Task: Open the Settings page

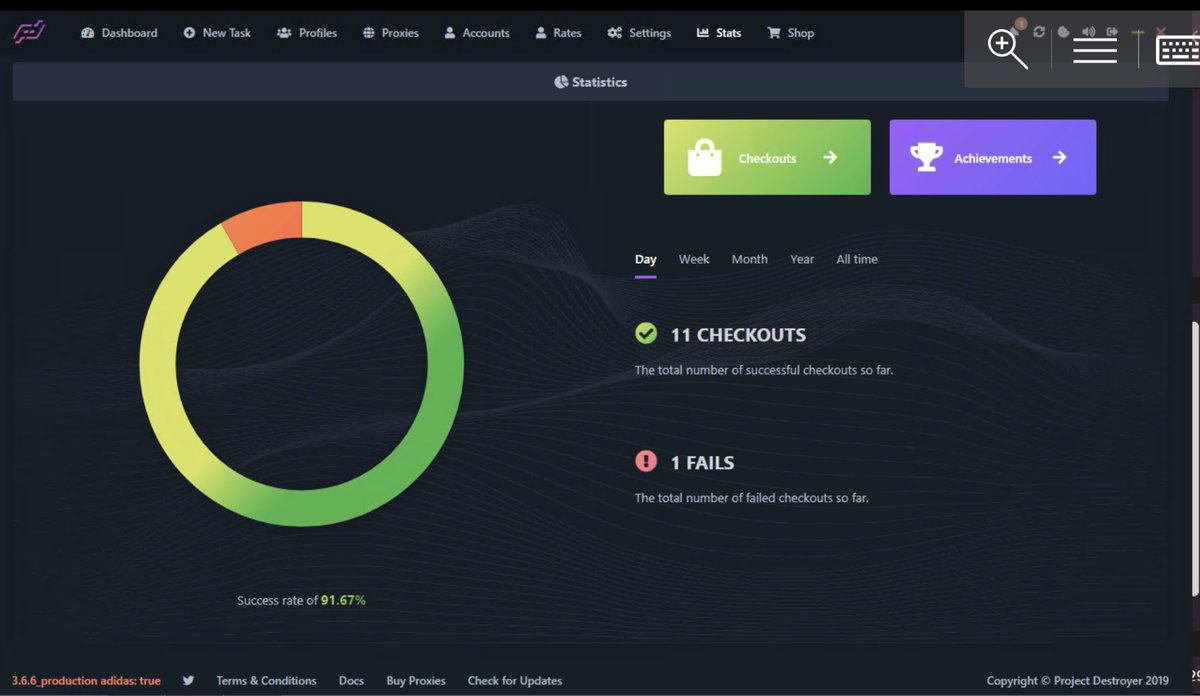Action: (x=639, y=33)
